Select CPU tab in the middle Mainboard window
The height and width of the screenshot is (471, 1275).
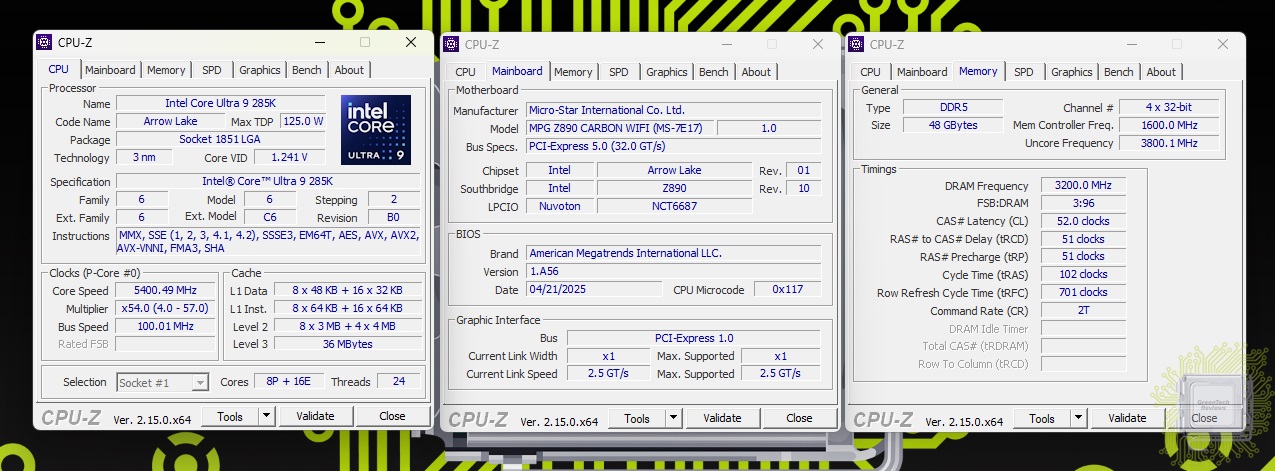point(465,72)
